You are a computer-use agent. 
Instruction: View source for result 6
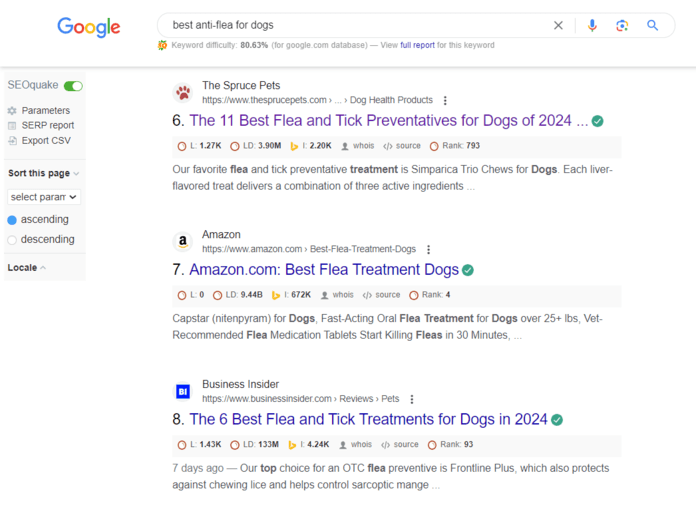(402, 146)
